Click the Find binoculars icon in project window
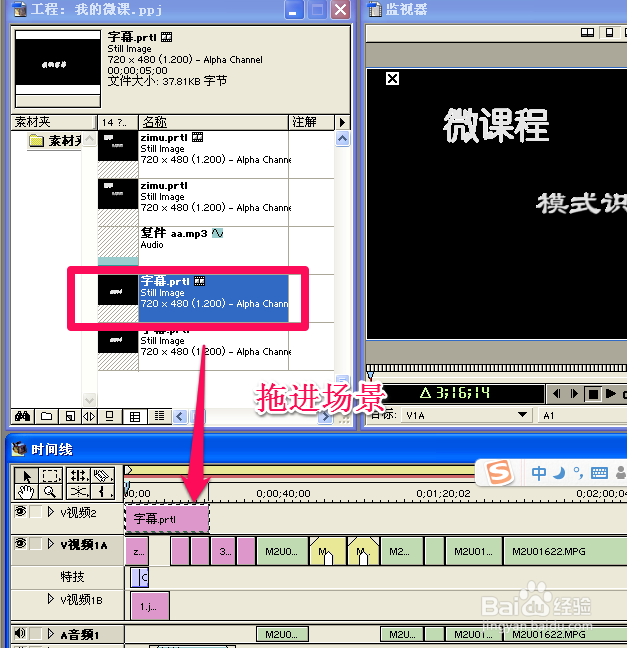The height and width of the screenshot is (648, 627). tap(22, 416)
